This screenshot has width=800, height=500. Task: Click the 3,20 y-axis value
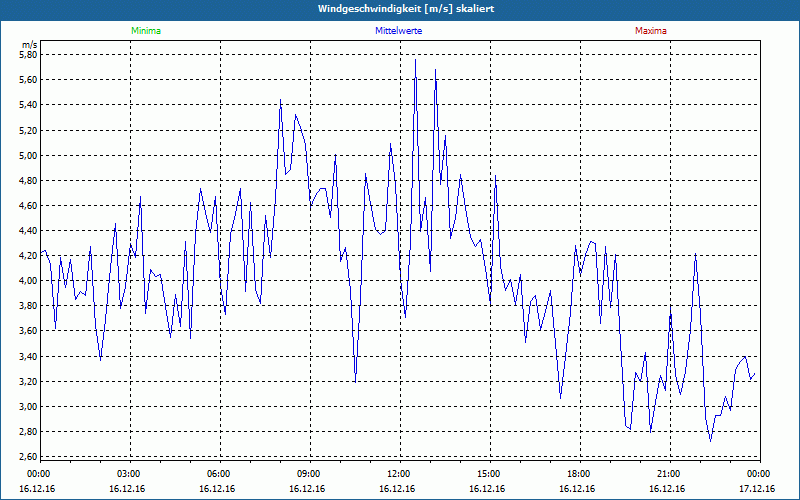(28, 382)
